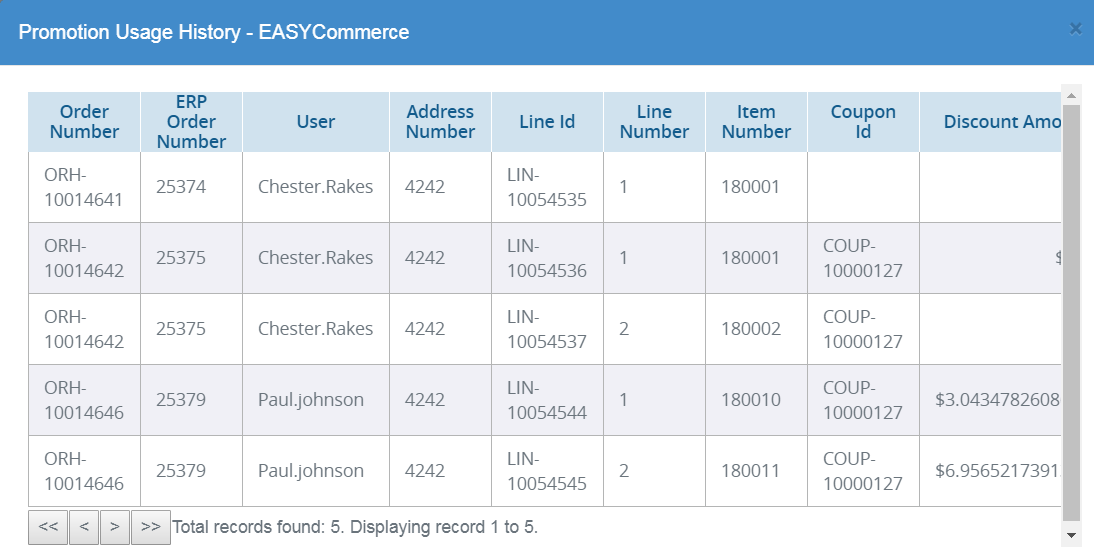Select the Order Number column header

pyautogui.click(x=84, y=121)
